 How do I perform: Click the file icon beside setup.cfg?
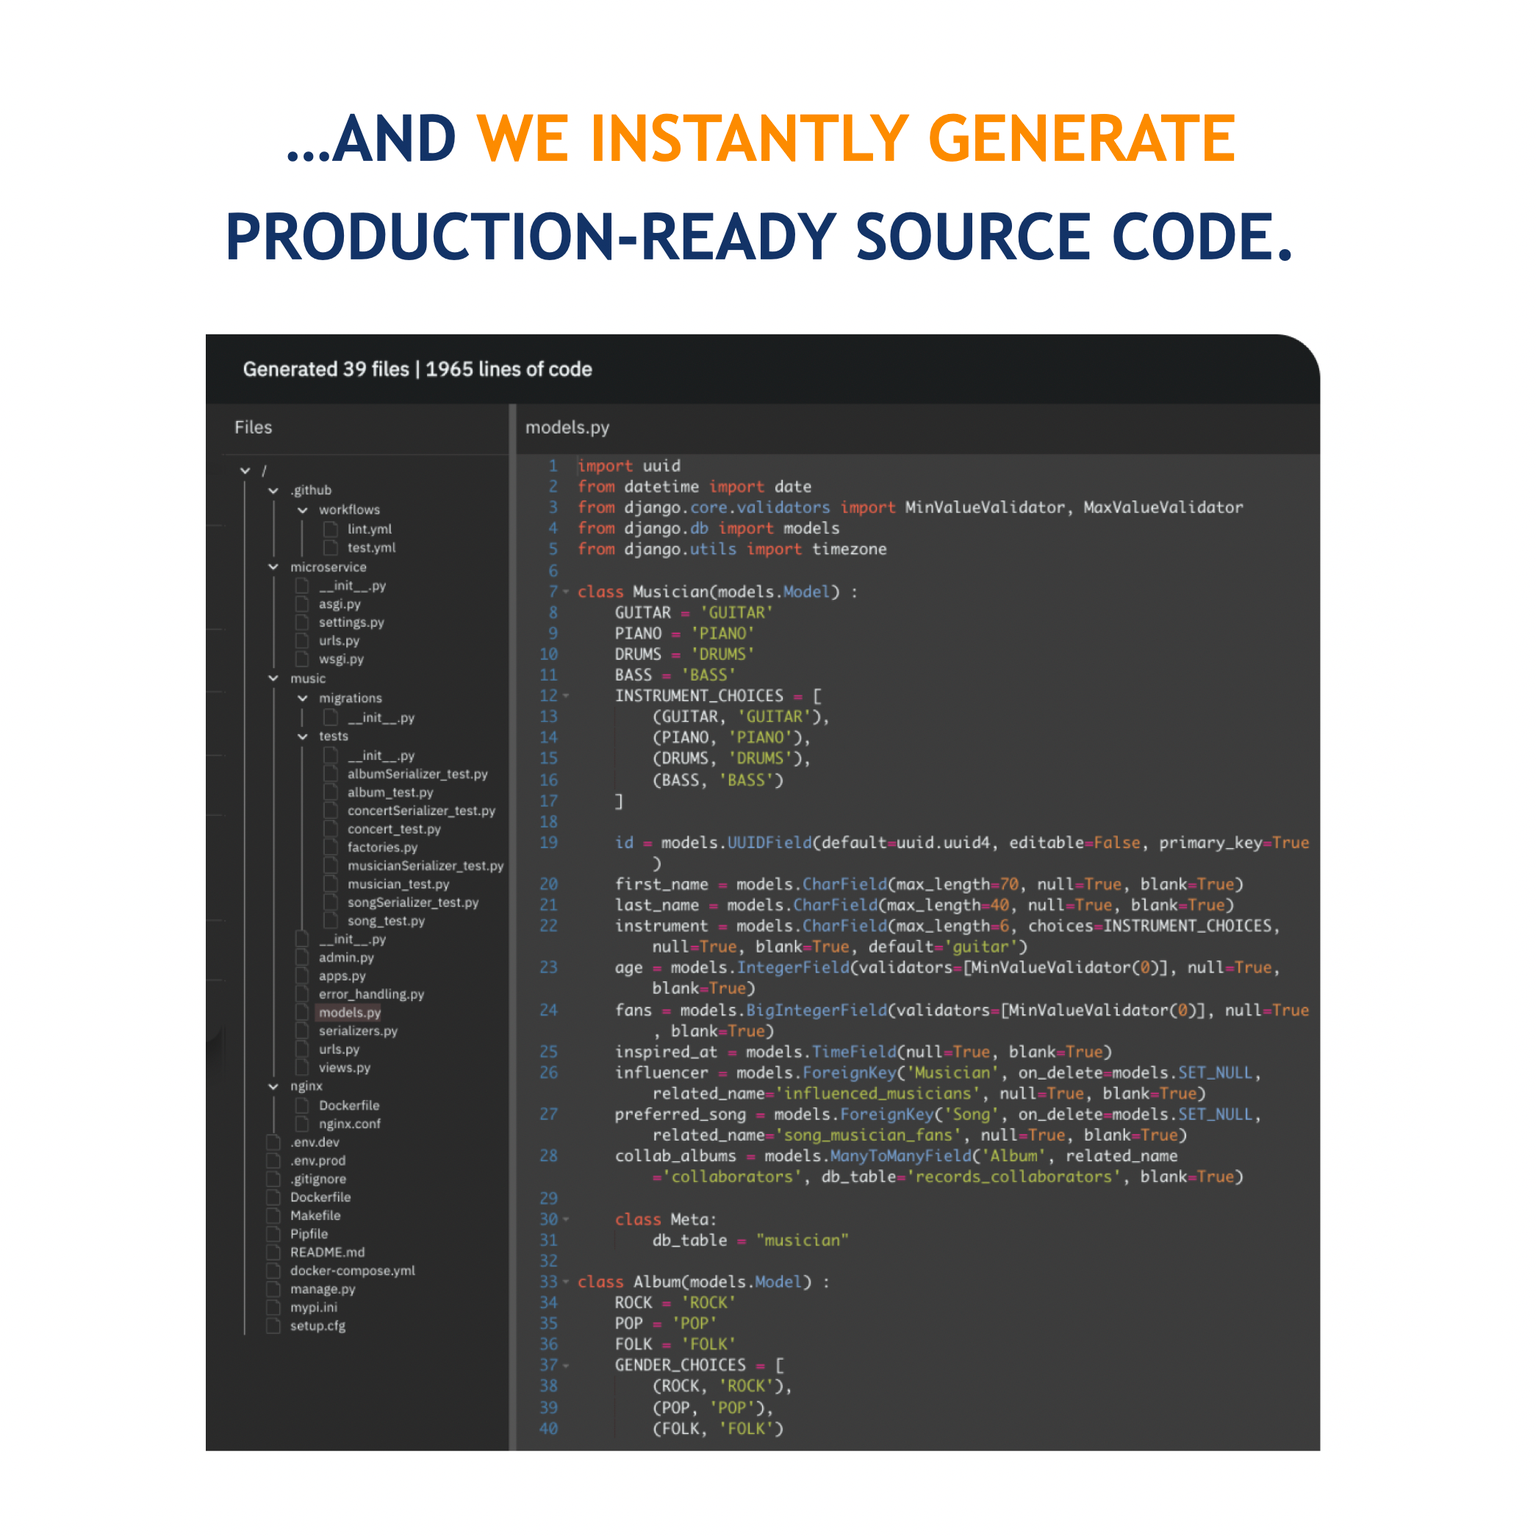273,1326
